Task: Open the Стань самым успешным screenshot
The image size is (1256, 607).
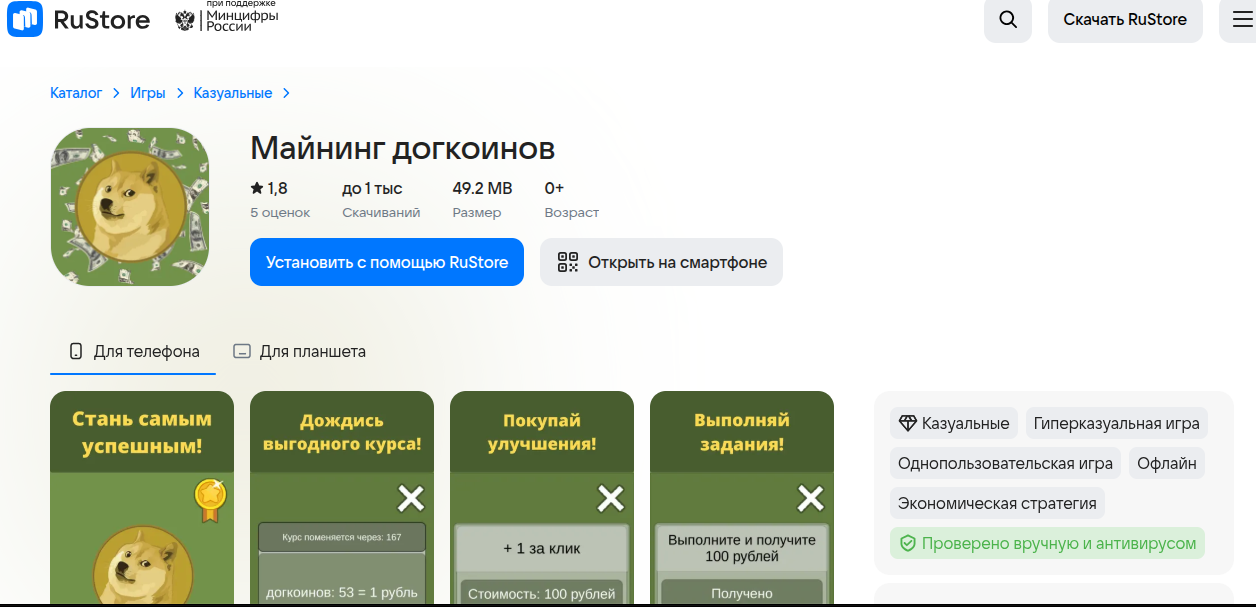Action: coord(142,497)
